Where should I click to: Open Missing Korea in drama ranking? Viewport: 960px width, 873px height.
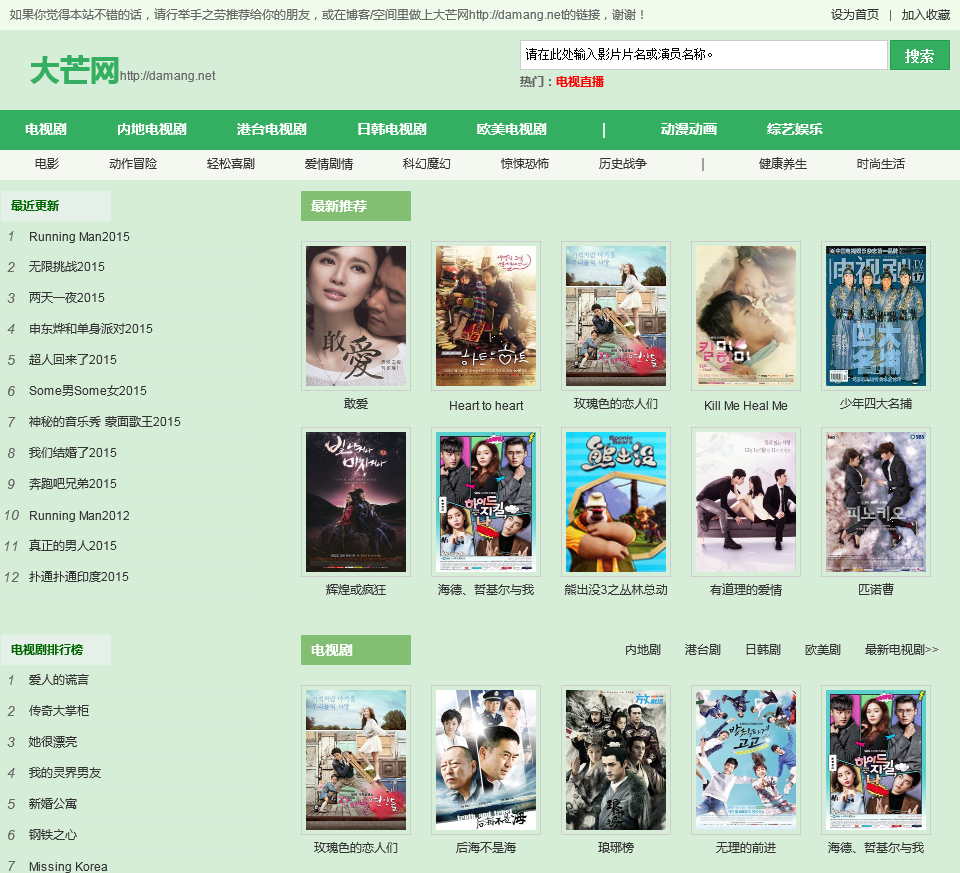[x=68, y=866]
